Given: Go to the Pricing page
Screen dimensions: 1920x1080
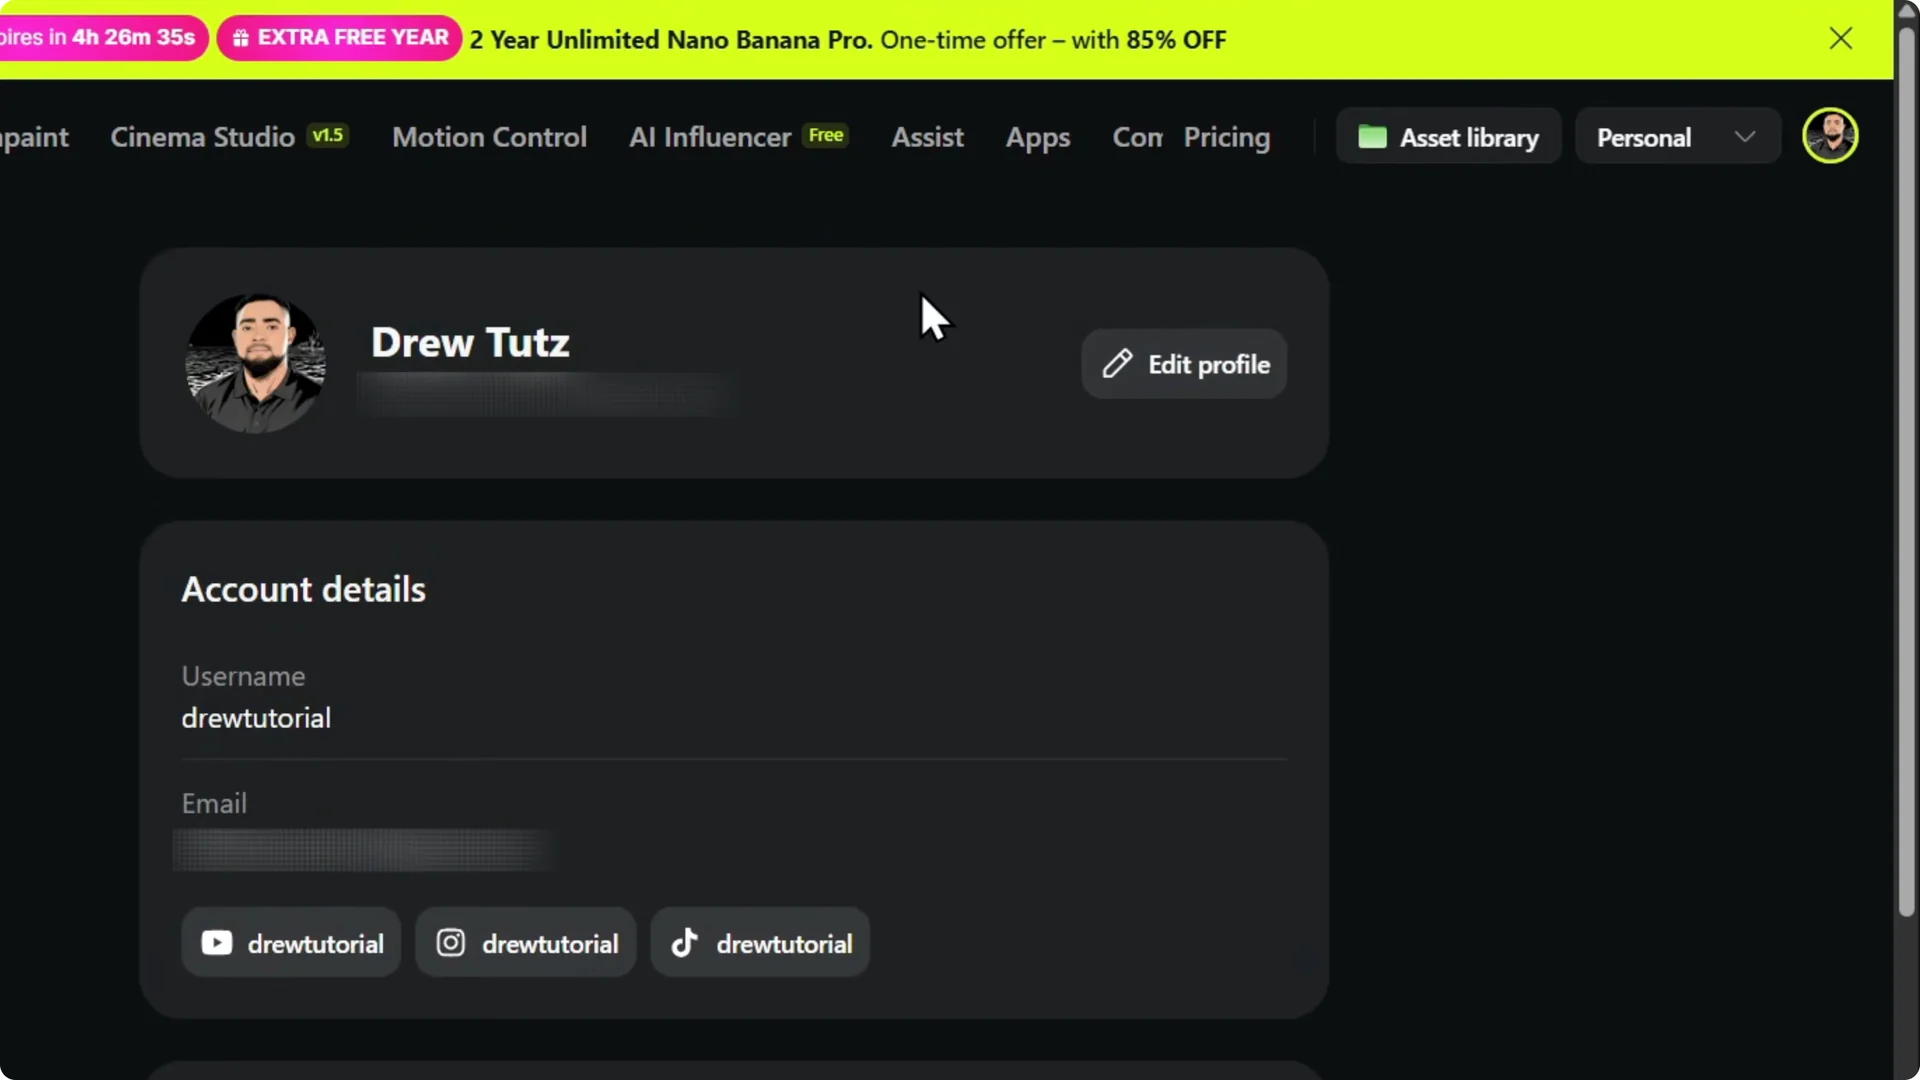Looking at the screenshot, I should pyautogui.click(x=1227, y=137).
